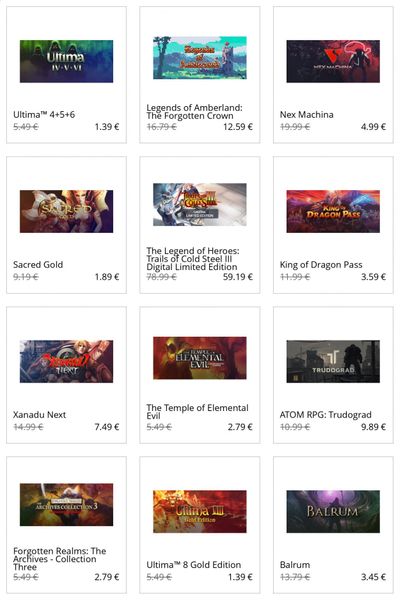
Task: Select the Balrum 3.45 € discounted price
Action: coord(373,577)
